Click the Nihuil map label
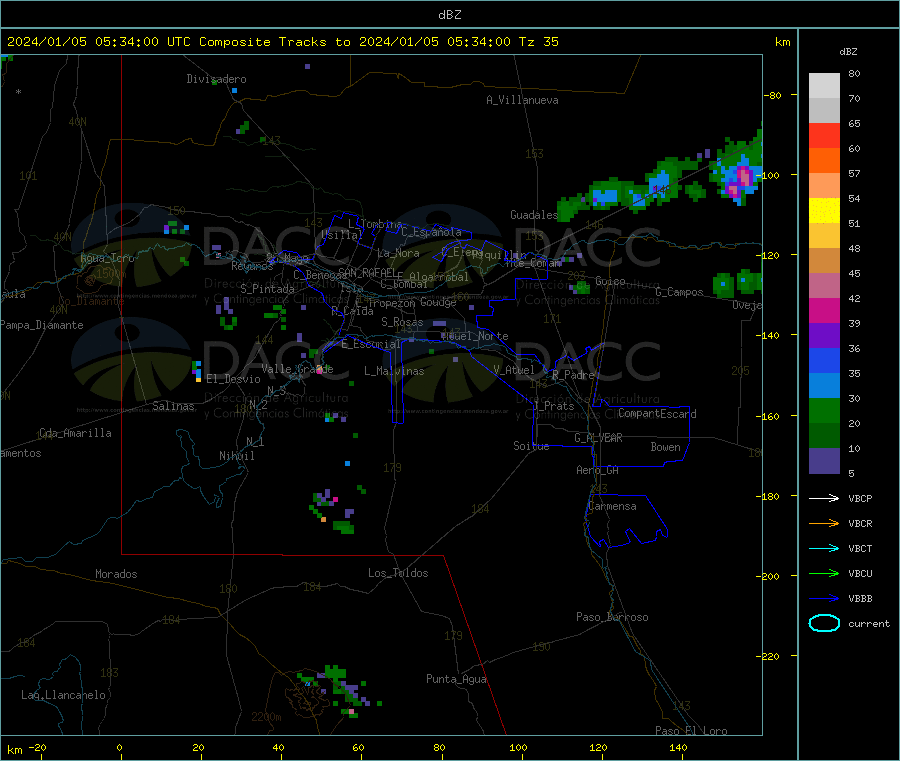 point(236,456)
